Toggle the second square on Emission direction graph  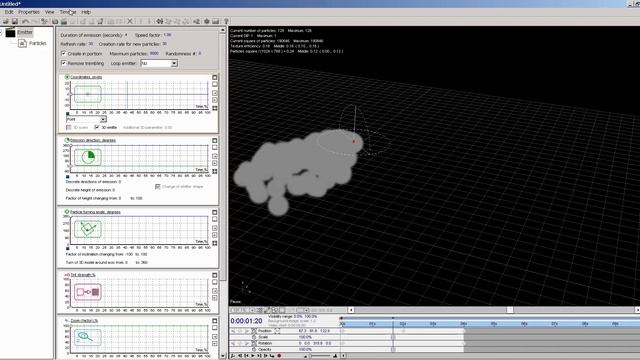point(215,147)
